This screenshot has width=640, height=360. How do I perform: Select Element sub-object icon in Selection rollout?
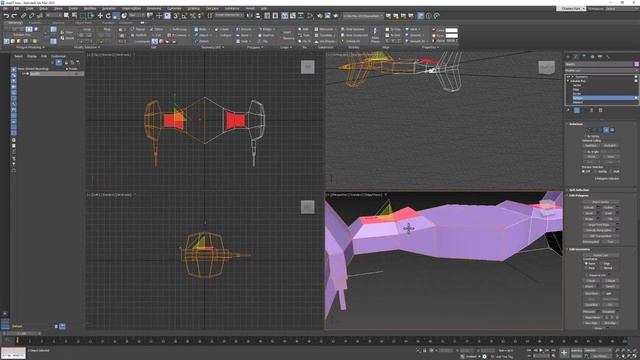612,130
